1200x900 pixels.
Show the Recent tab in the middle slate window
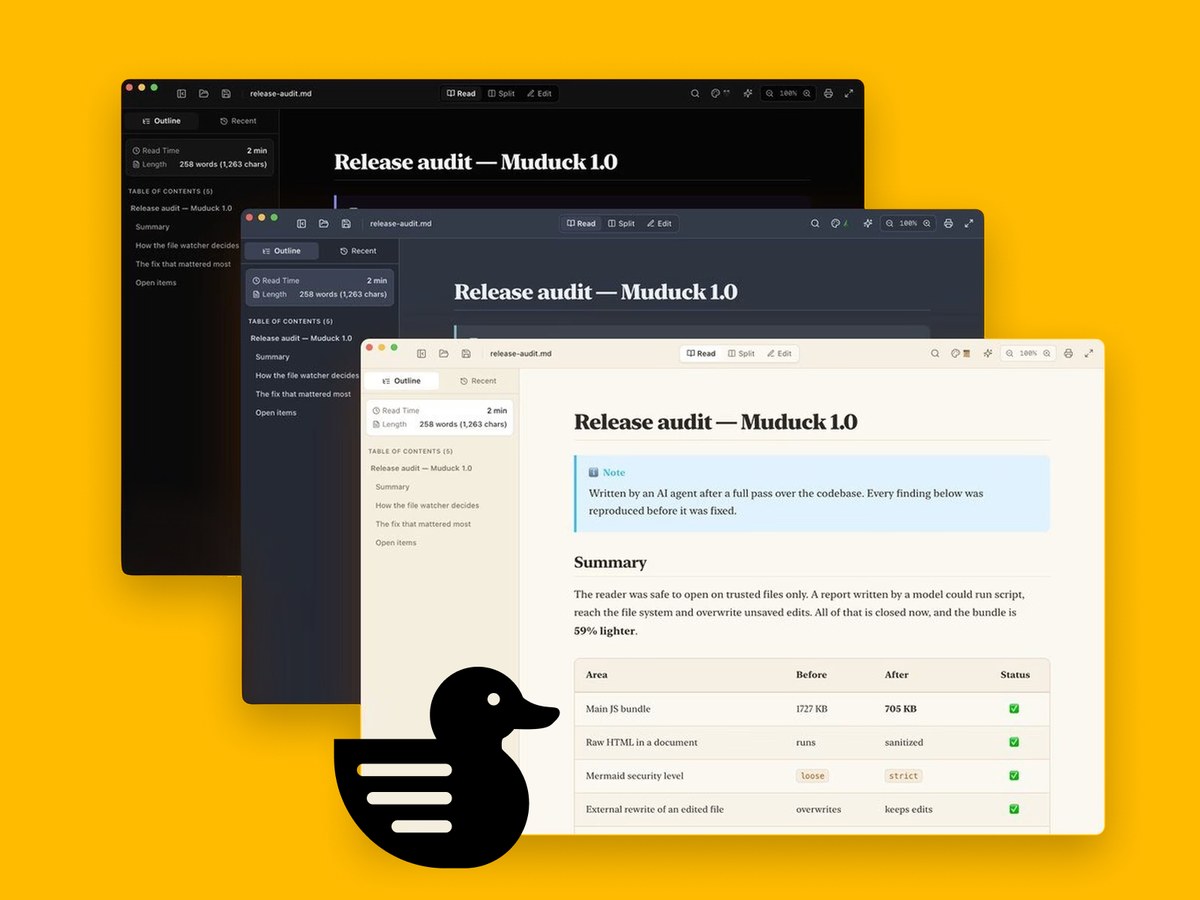point(358,251)
